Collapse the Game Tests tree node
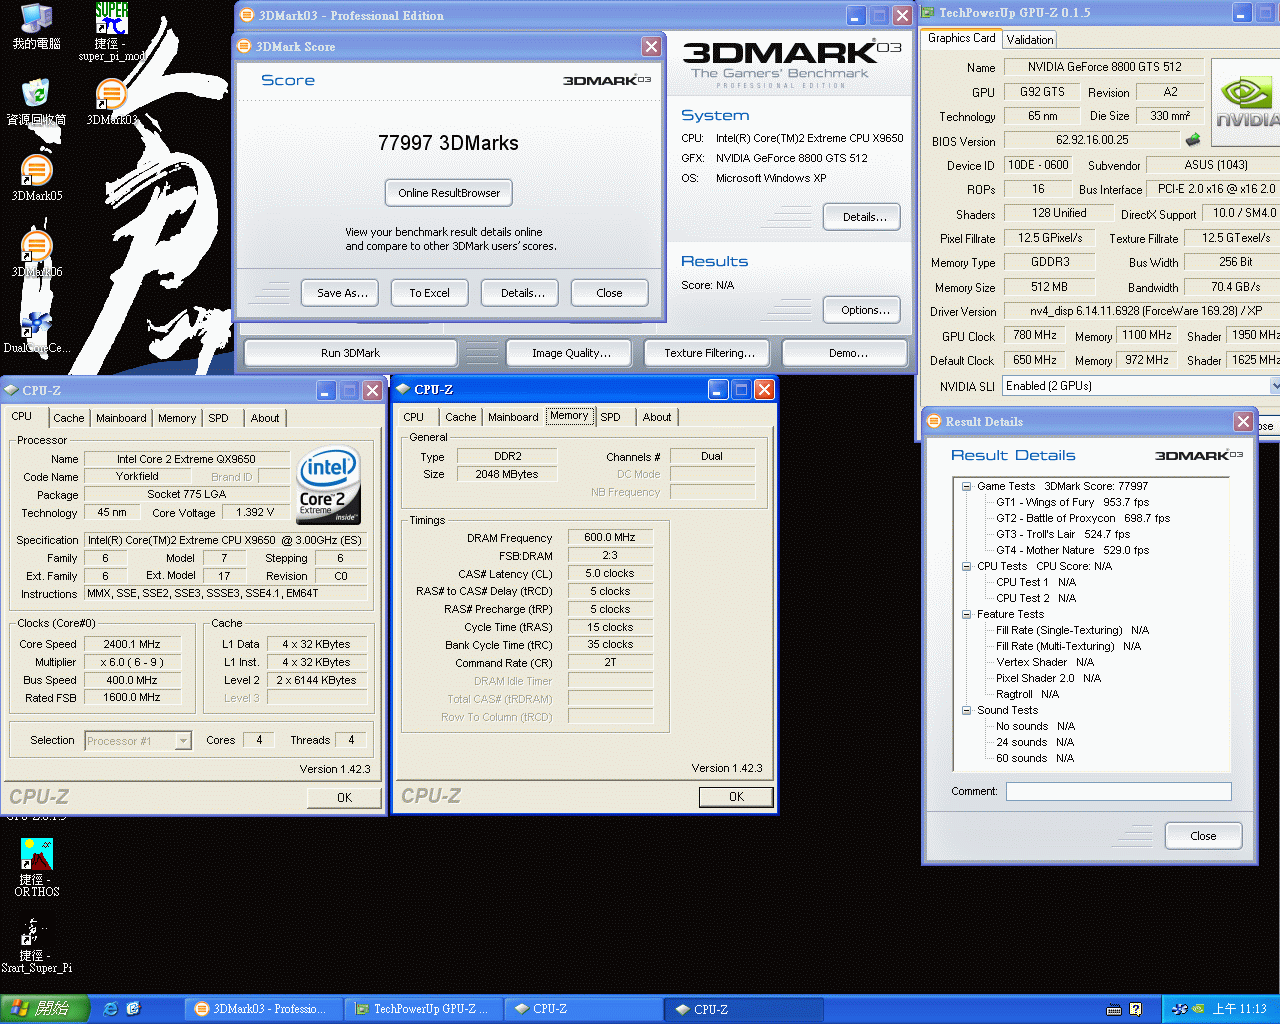This screenshot has height=1024, width=1280. (967, 486)
